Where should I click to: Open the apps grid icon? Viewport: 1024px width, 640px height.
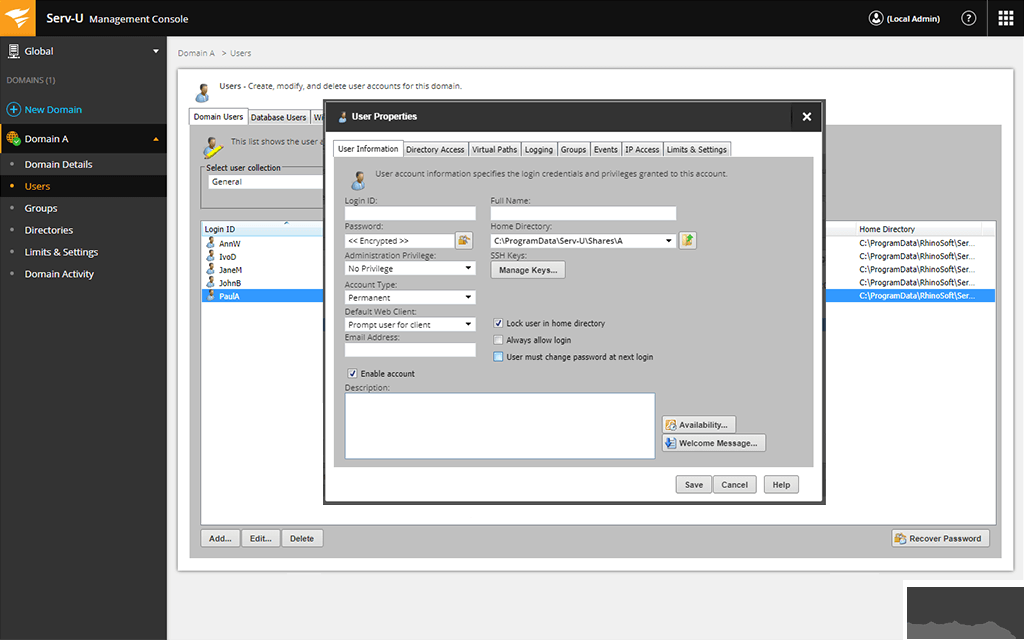click(x=1006, y=18)
